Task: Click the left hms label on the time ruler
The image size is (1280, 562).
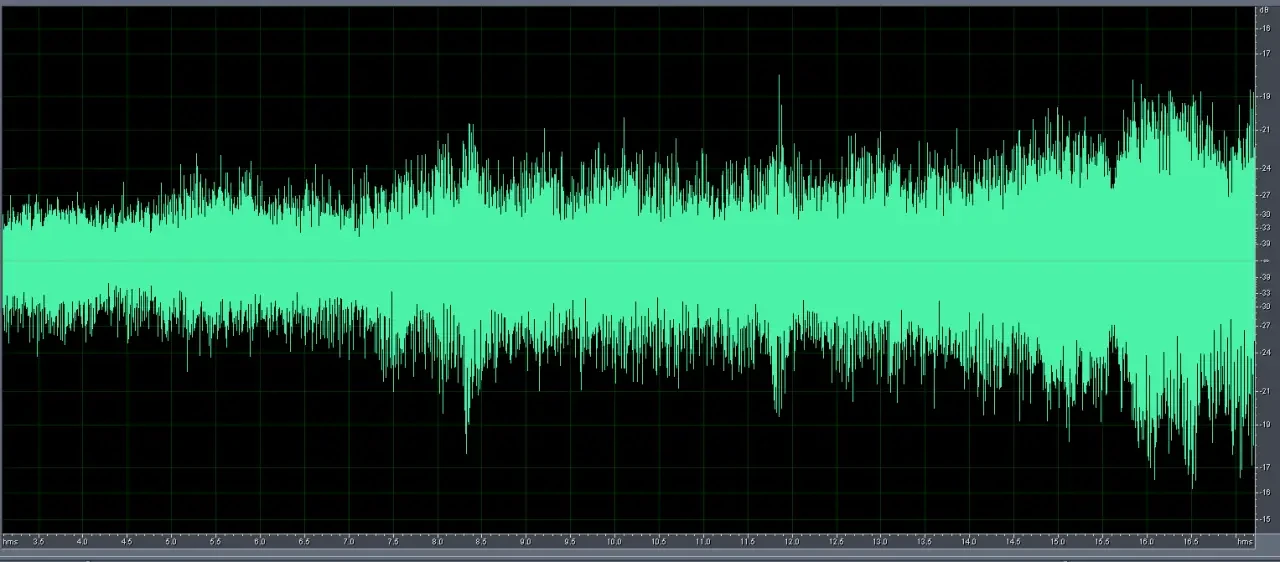Action: [11, 541]
